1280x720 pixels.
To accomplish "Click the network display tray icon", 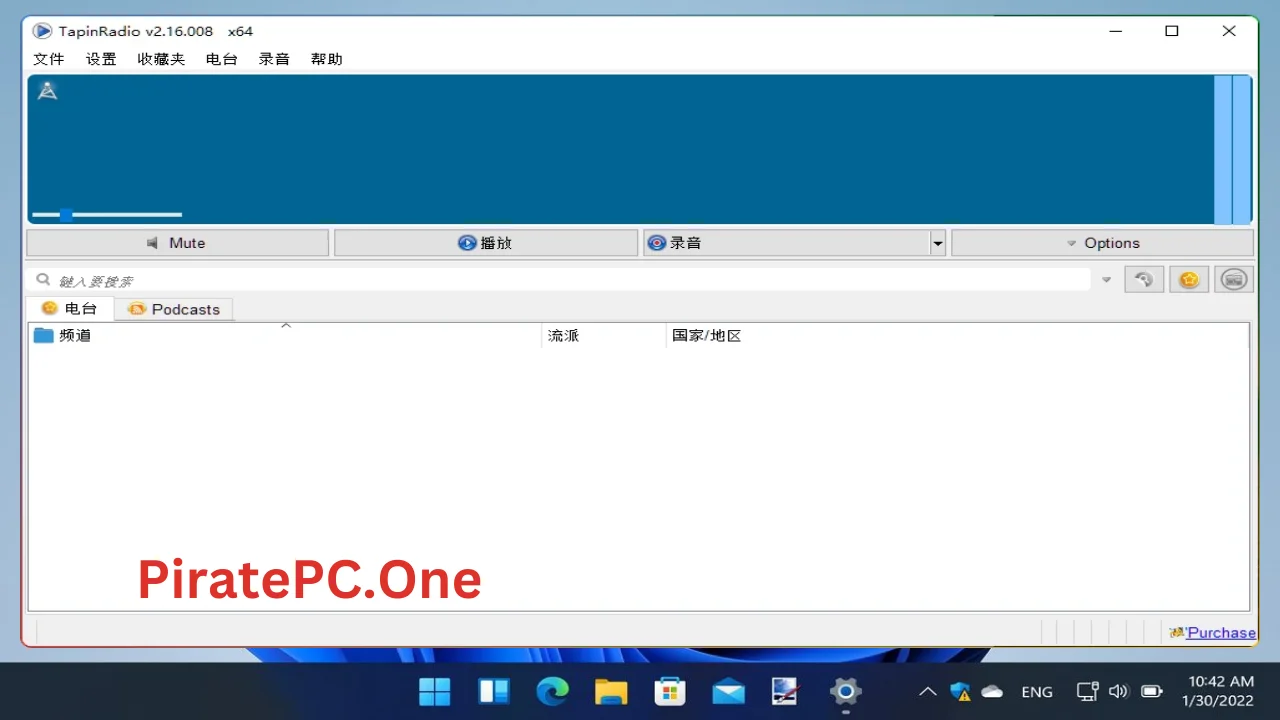I will 1087,691.
